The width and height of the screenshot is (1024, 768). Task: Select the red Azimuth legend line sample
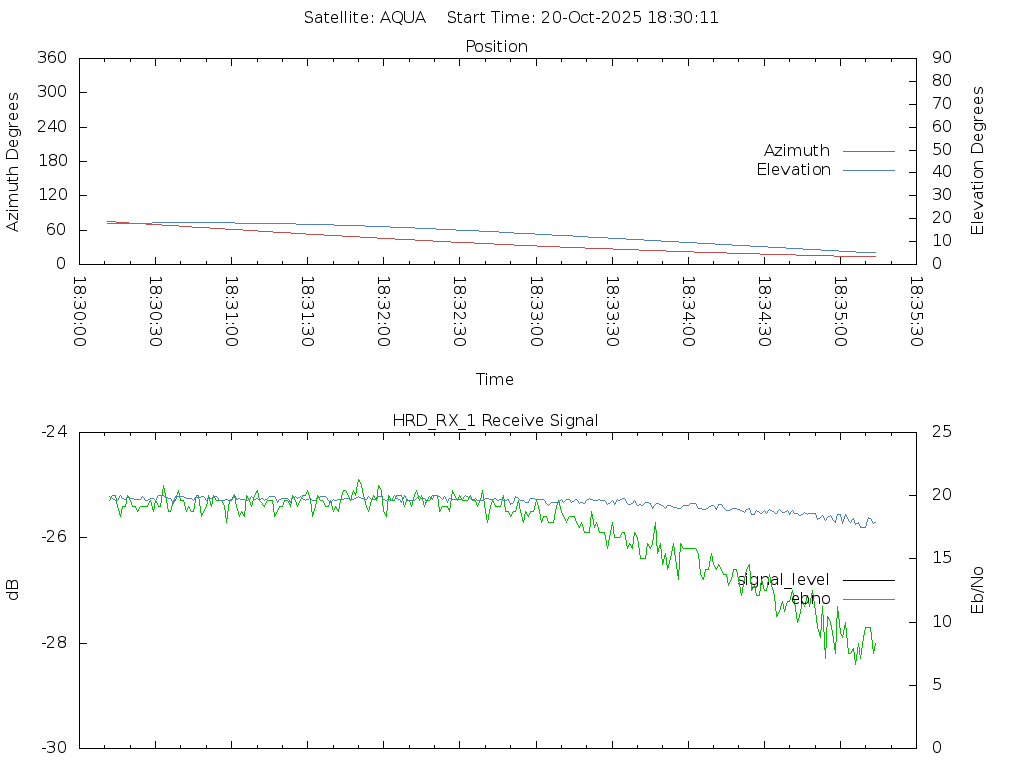click(x=868, y=151)
